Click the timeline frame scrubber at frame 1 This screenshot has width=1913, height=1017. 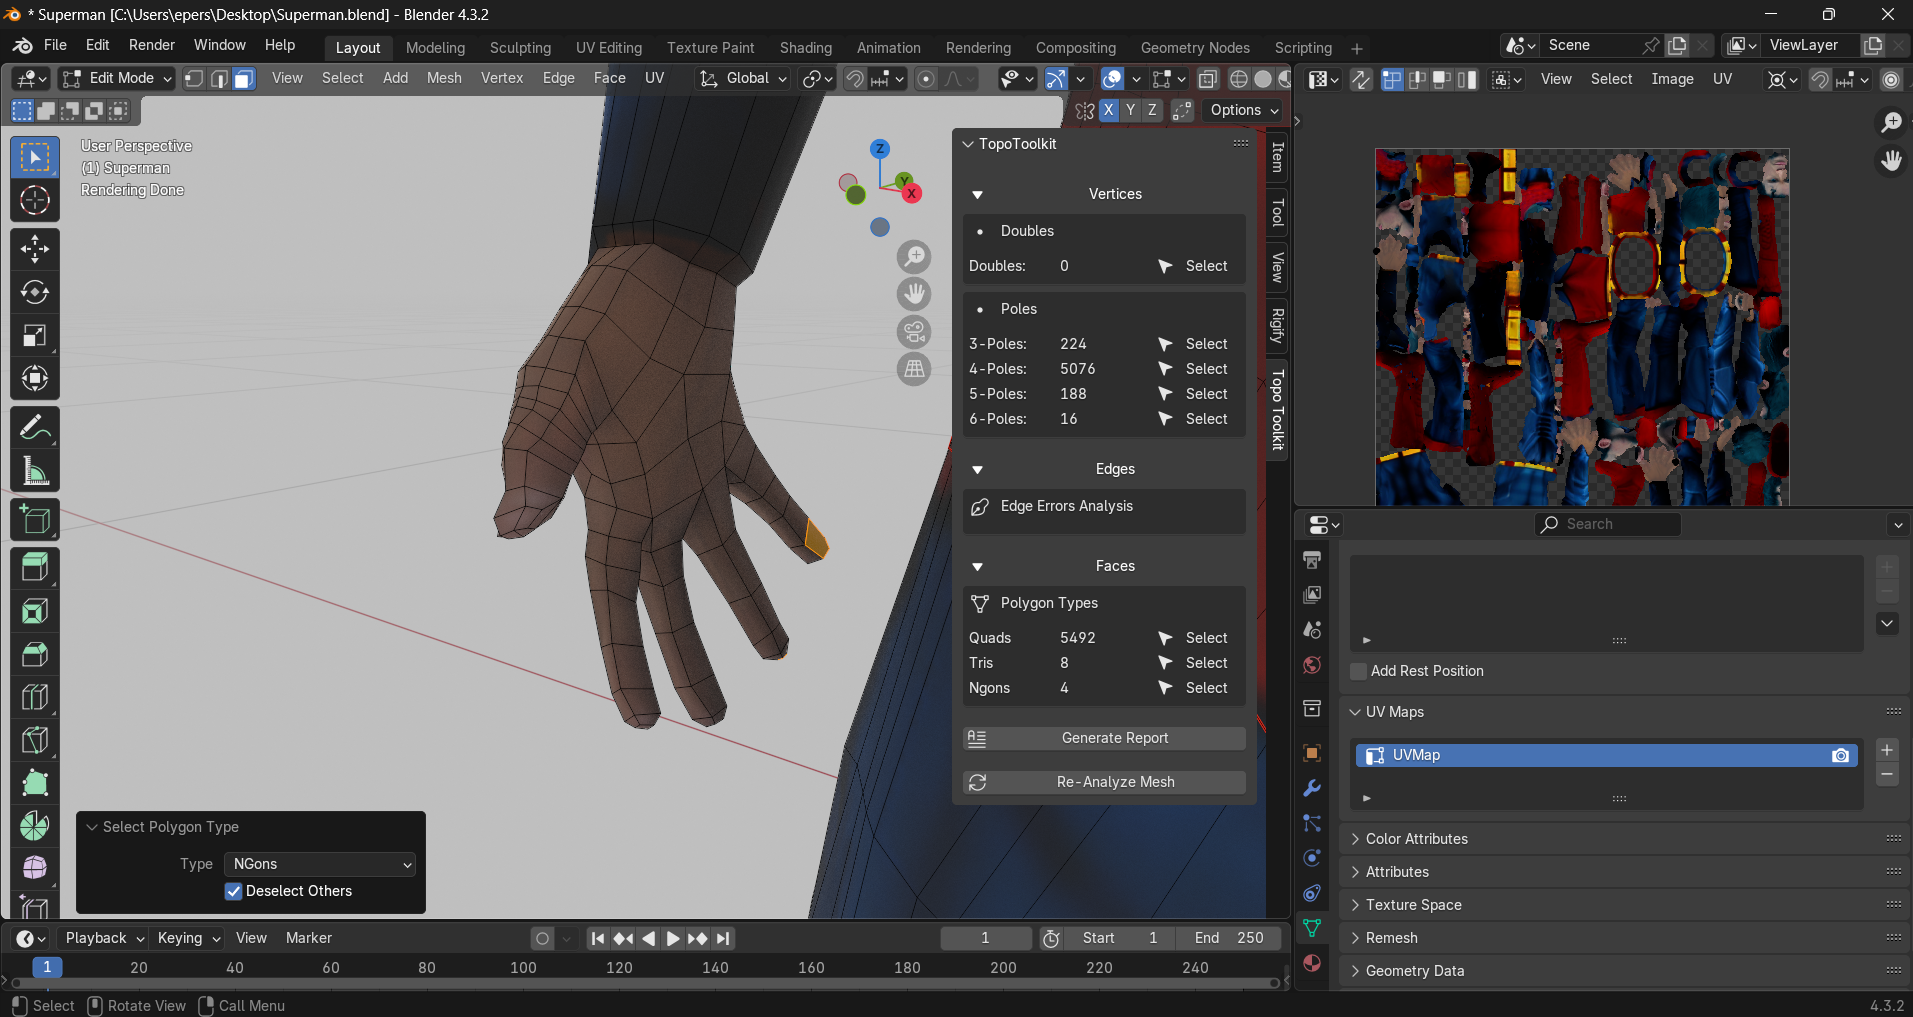[47, 967]
